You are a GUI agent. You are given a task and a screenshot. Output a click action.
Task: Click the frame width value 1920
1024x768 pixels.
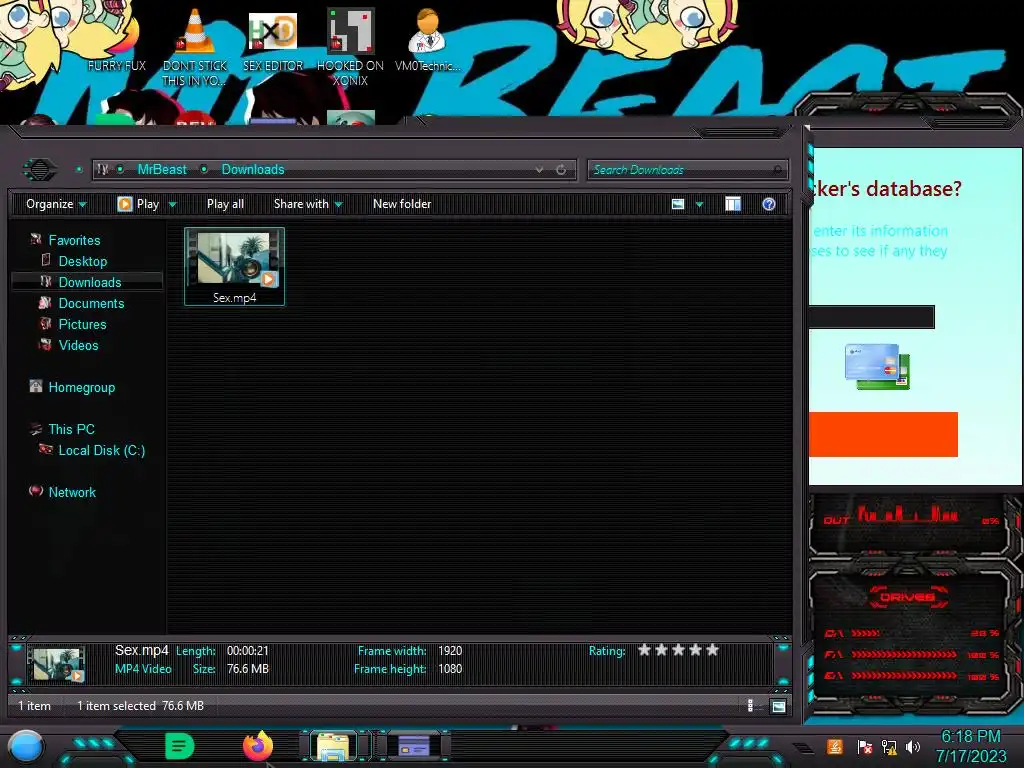pos(450,650)
